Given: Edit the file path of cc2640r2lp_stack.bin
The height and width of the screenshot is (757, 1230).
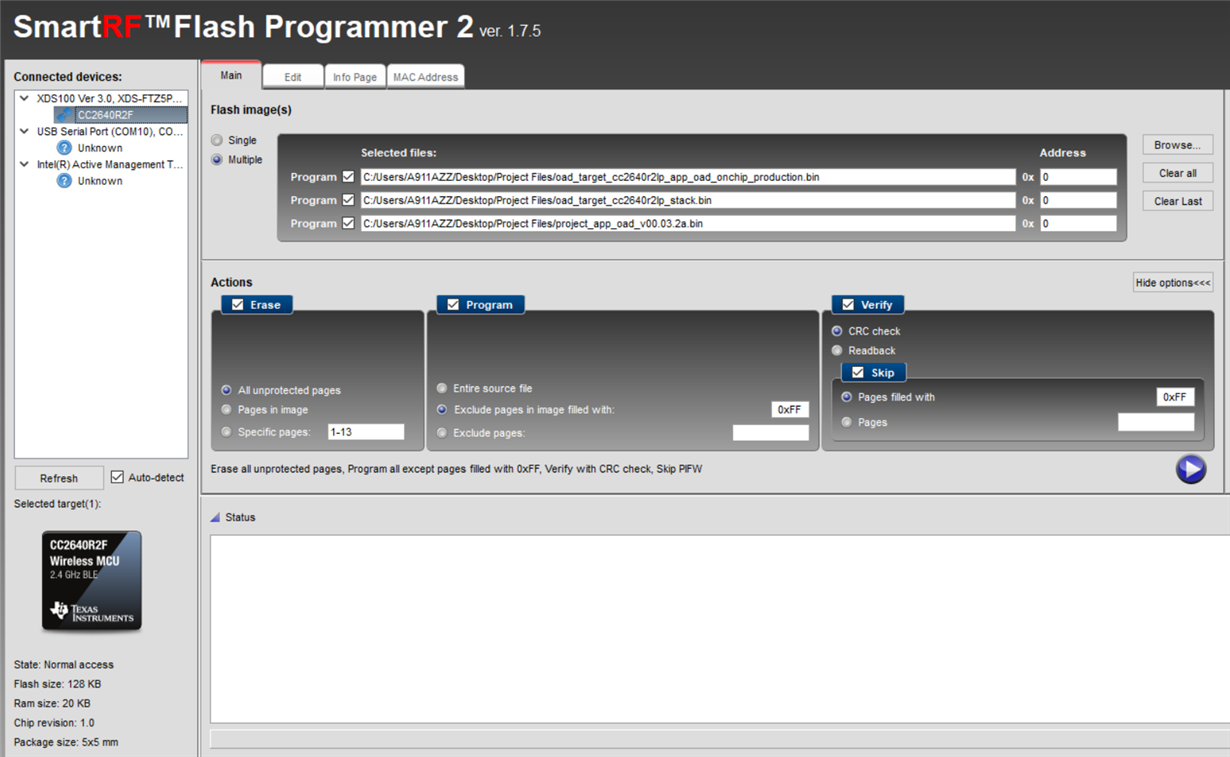Looking at the screenshot, I should (x=687, y=200).
